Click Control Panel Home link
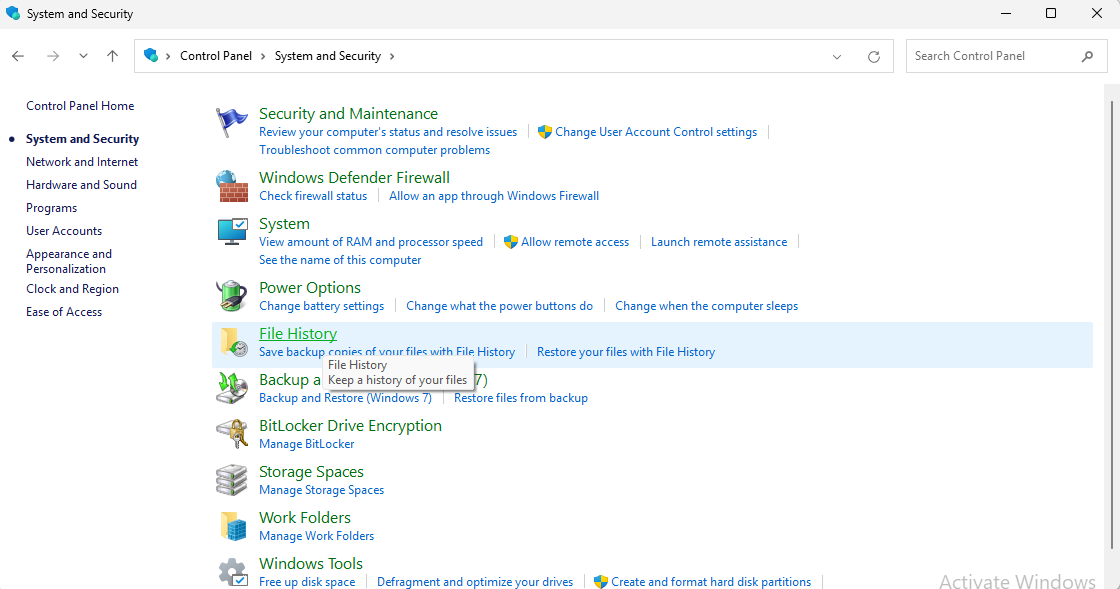The width and height of the screenshot is (1120, 589). (80, 106)
